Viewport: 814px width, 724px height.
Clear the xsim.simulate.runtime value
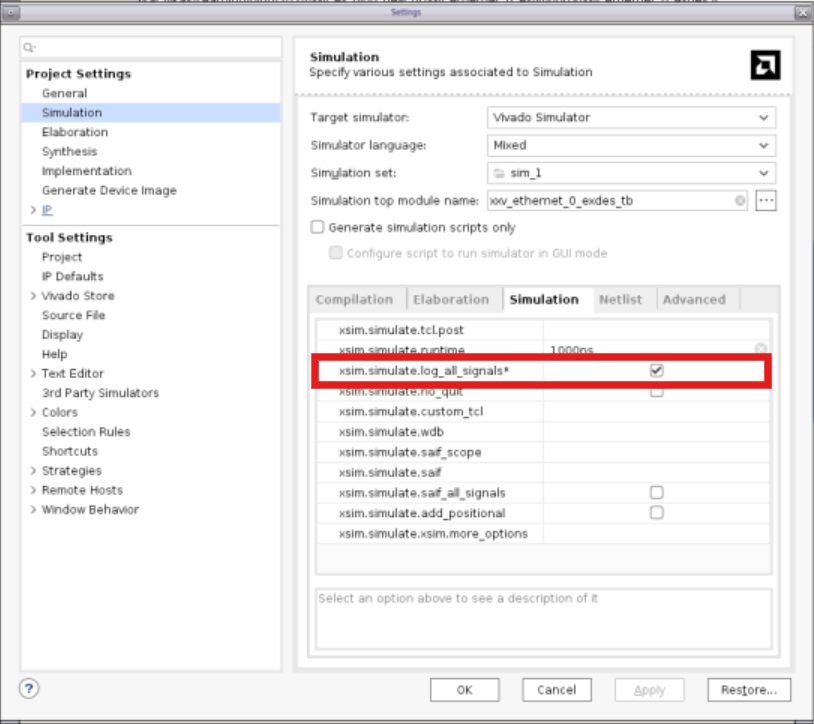[761, 350]
